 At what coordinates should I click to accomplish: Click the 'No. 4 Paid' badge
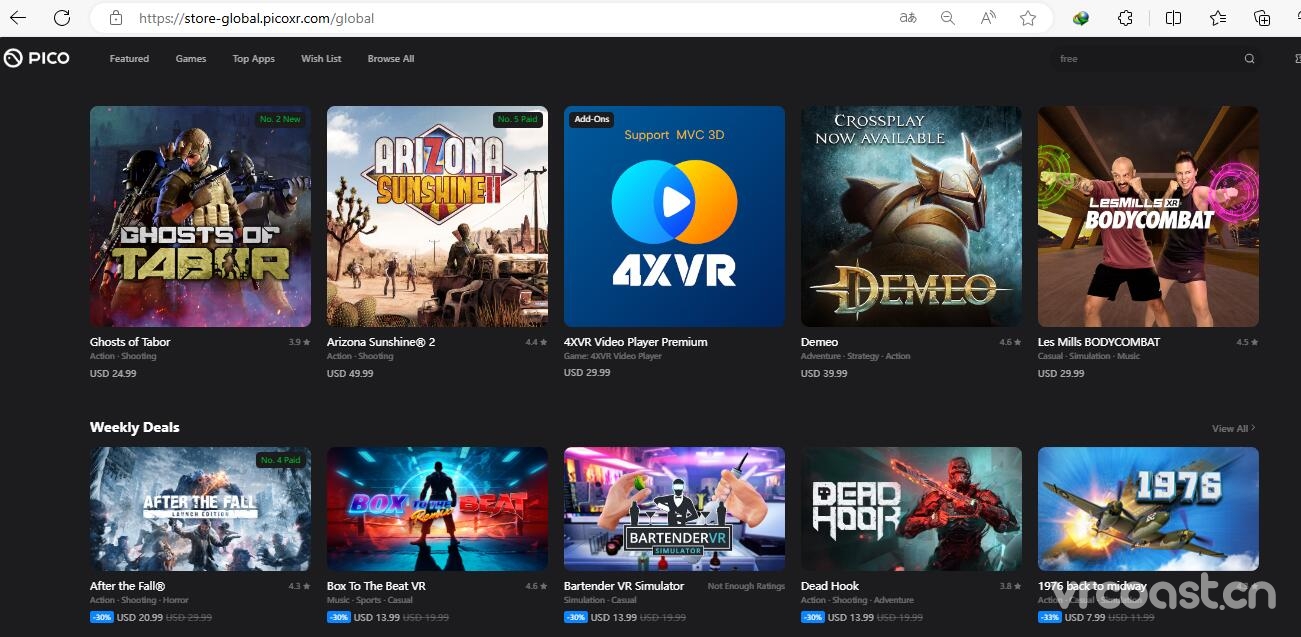pyautogui.click(x=280, y=460)
